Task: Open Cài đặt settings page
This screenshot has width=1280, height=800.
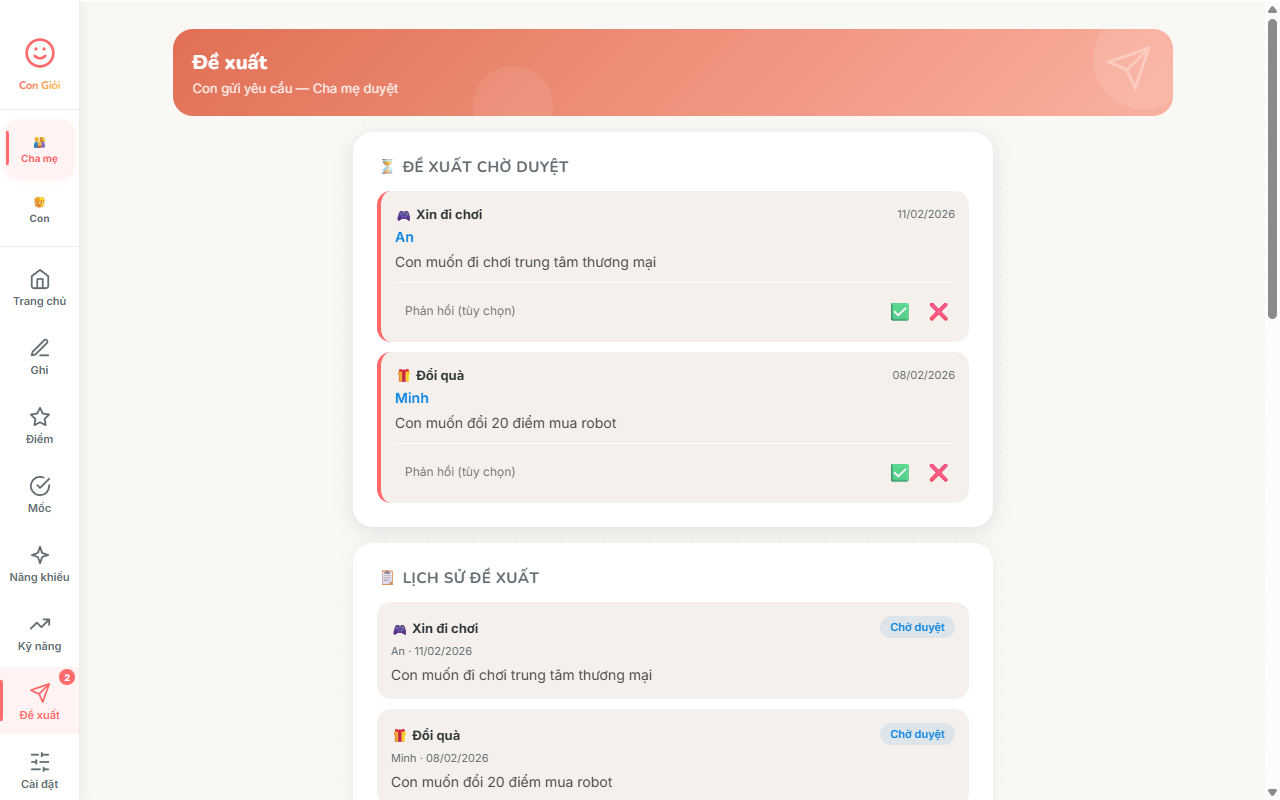Action: 40,770
